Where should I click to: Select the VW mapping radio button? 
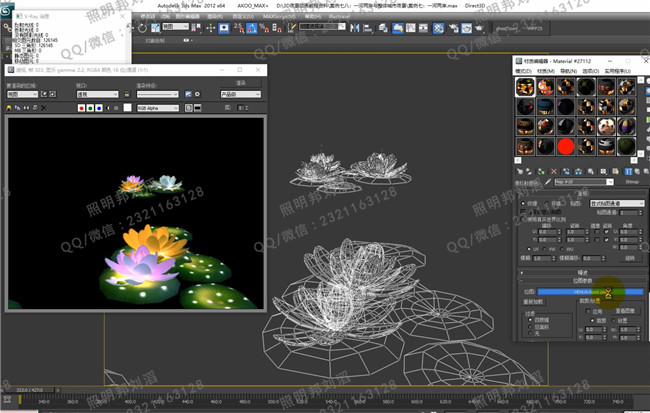click(544, 249)
